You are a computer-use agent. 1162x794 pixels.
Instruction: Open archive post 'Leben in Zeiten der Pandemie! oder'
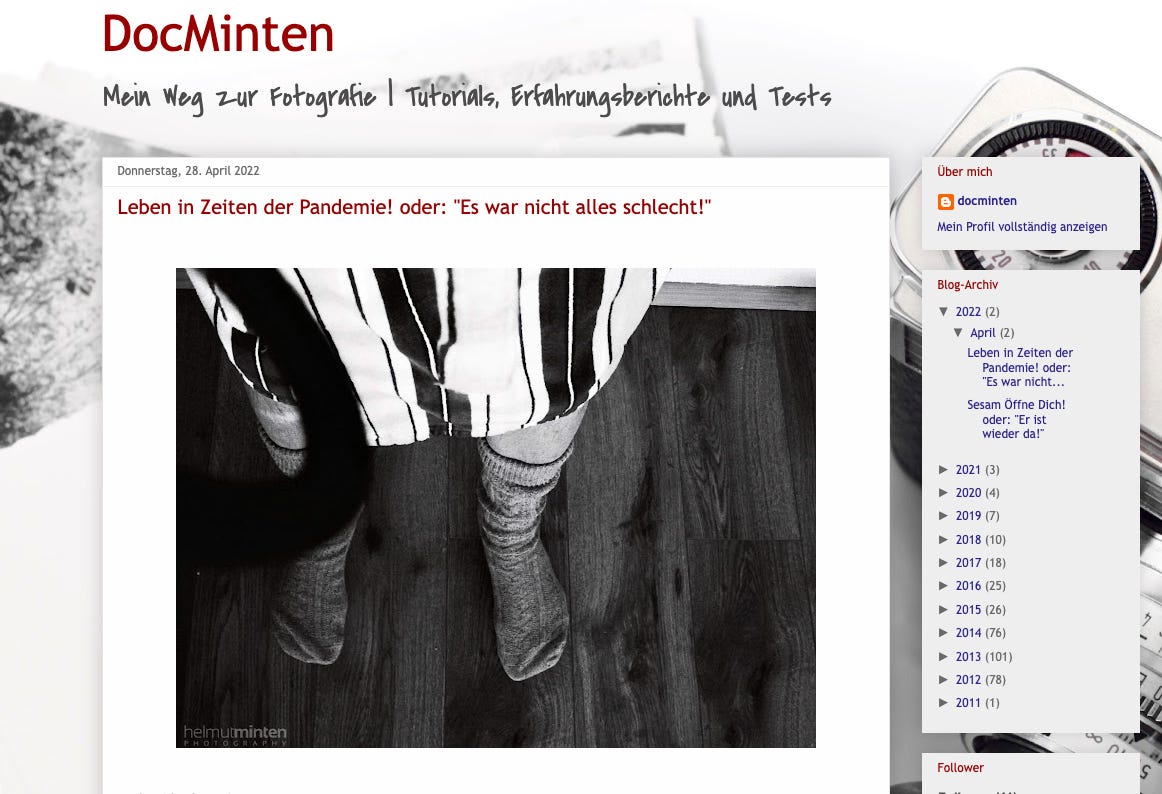[1020, 368]
